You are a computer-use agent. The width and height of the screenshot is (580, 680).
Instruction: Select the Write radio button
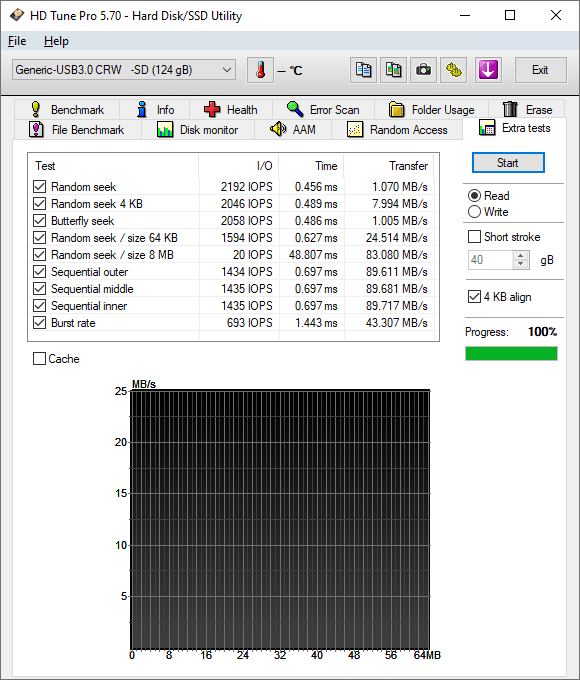(x=474, y=212)
